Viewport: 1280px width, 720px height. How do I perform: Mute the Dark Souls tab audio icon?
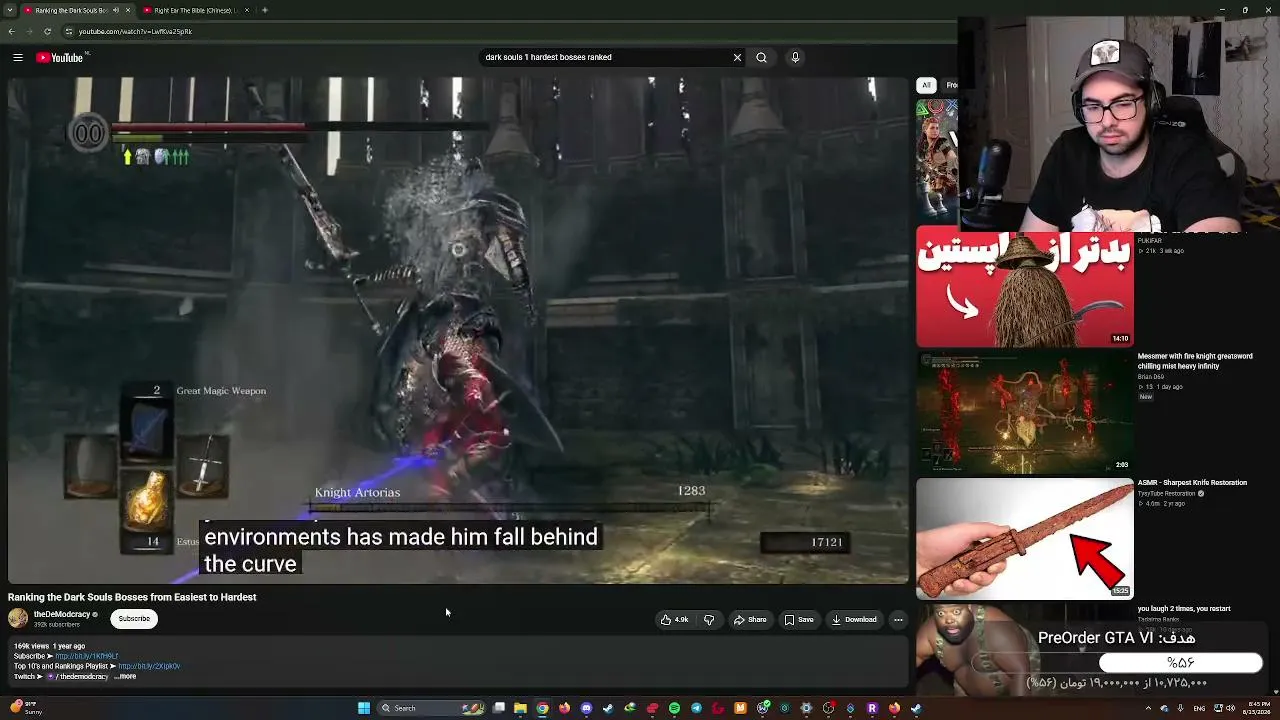pos(116,10)
